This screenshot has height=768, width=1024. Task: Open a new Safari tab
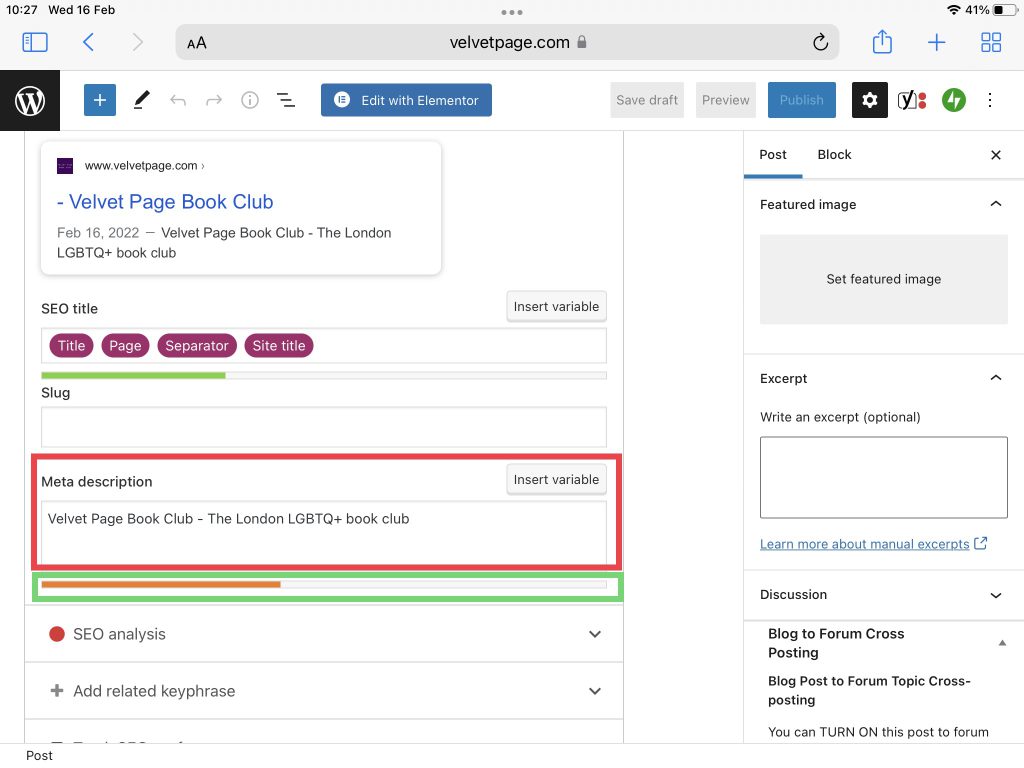pyautogui.click(x=936, y=42)
